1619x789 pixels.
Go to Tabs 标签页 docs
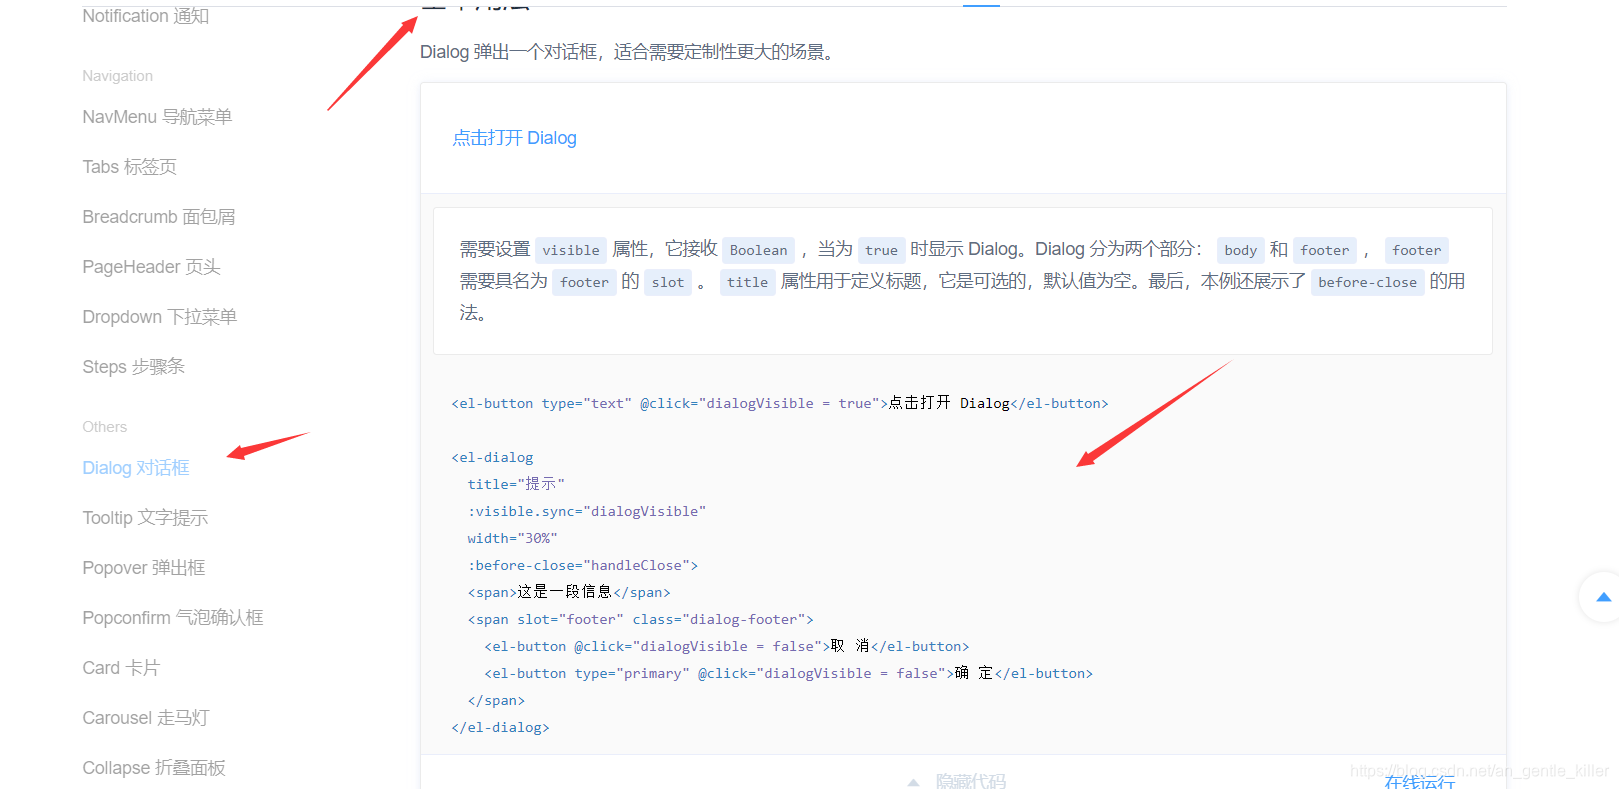pyautogui.click(x=129, y=167)
